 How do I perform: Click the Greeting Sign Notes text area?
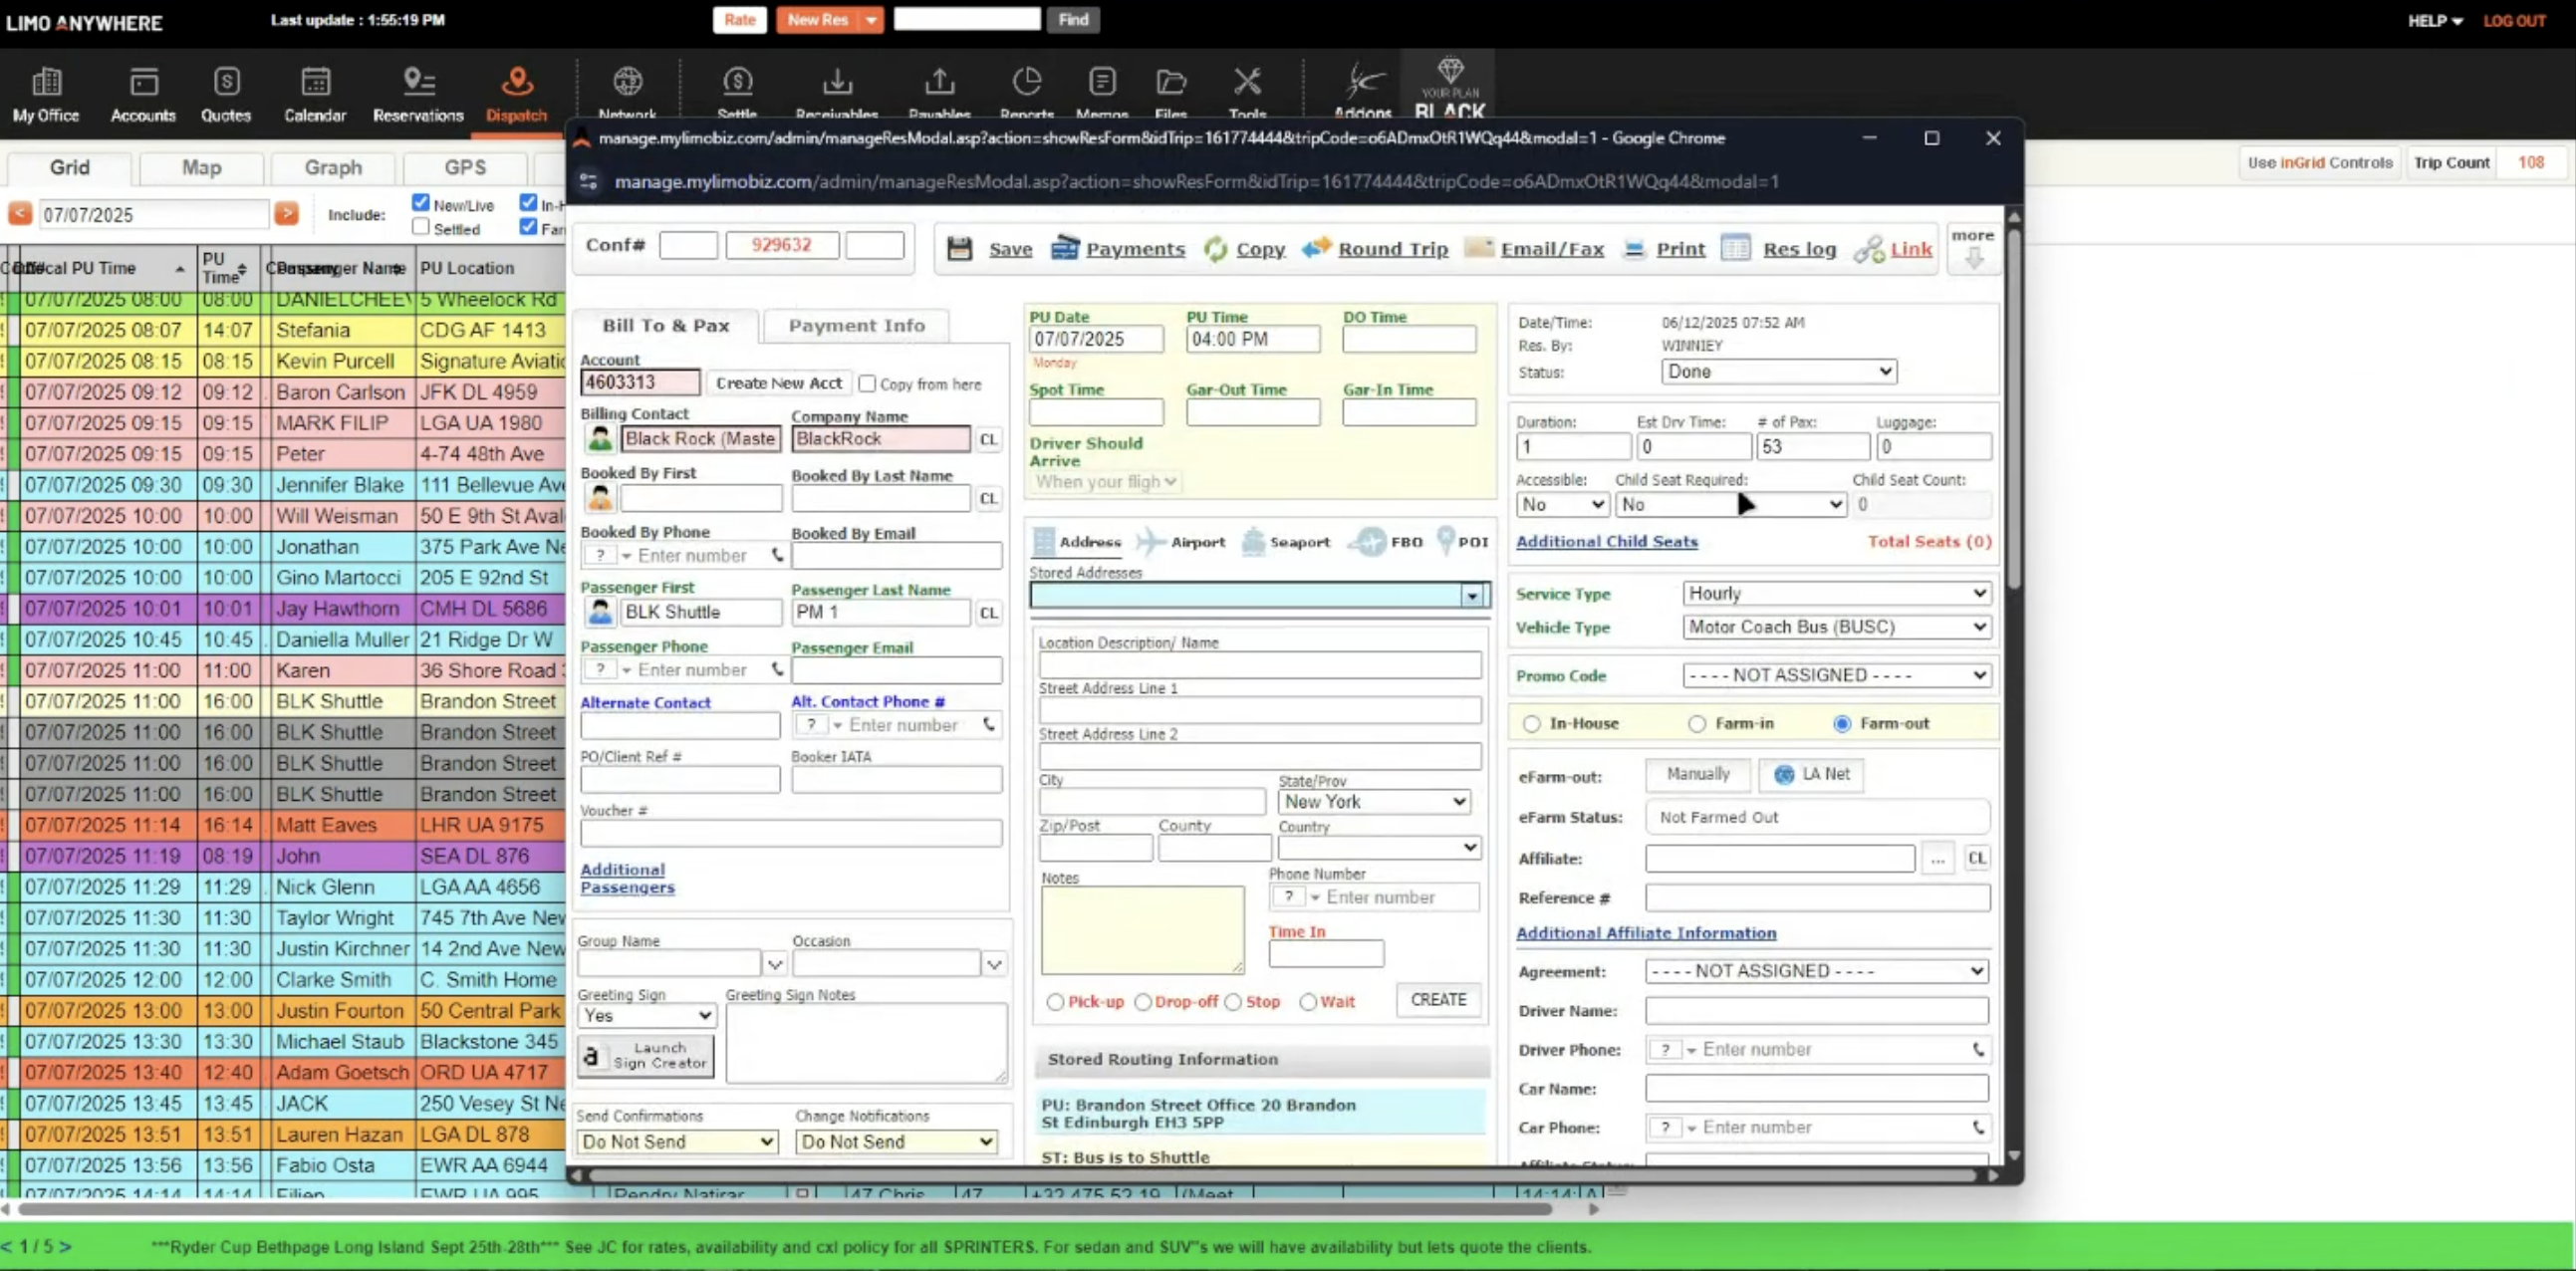click(865, 1043)
